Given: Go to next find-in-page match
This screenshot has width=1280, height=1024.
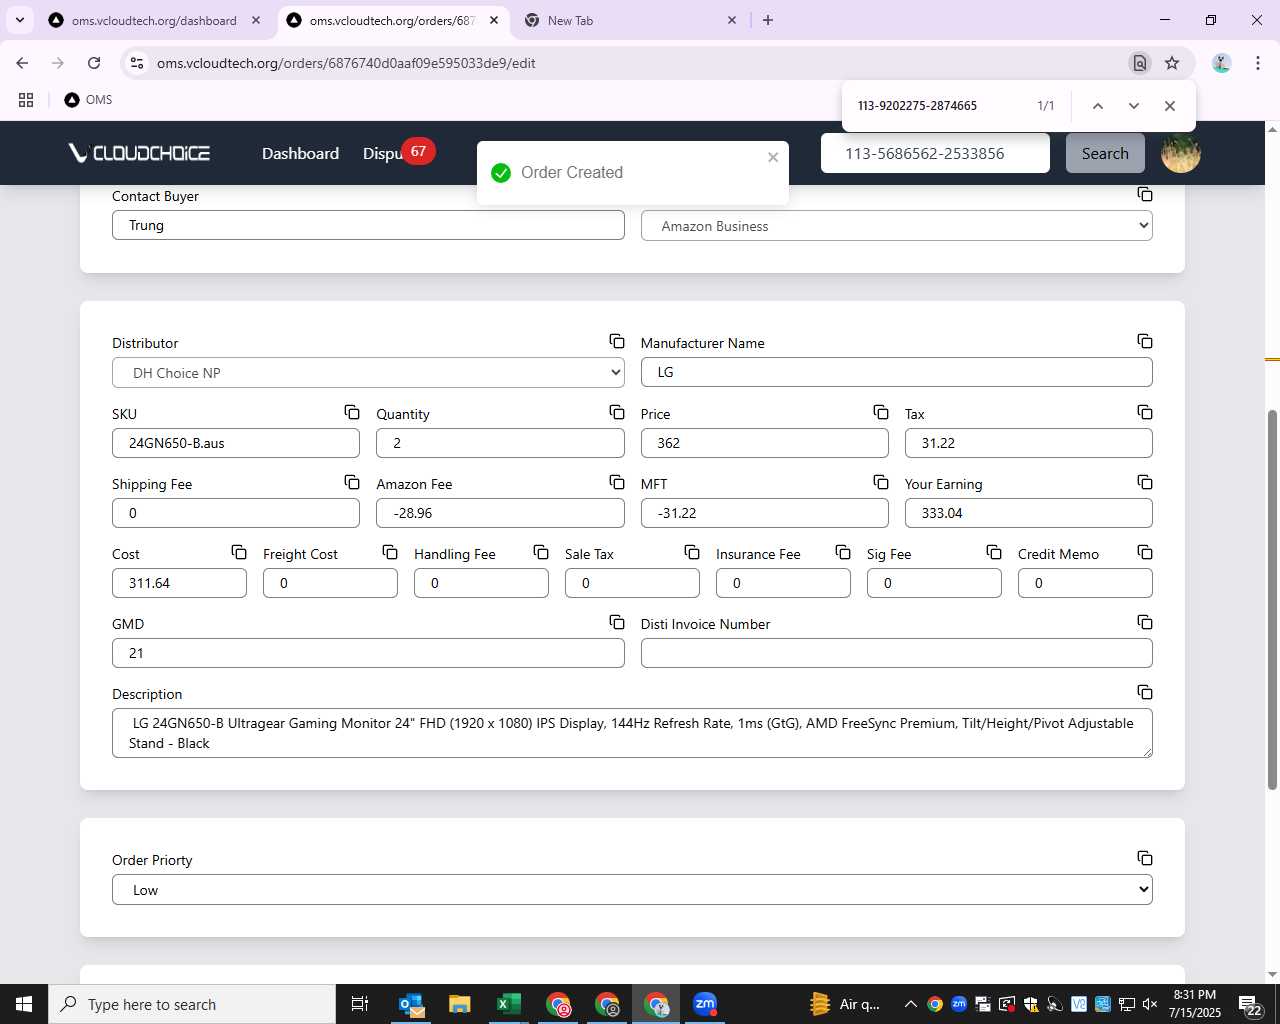Looking at the screenshot, I should pos(1133,106).
